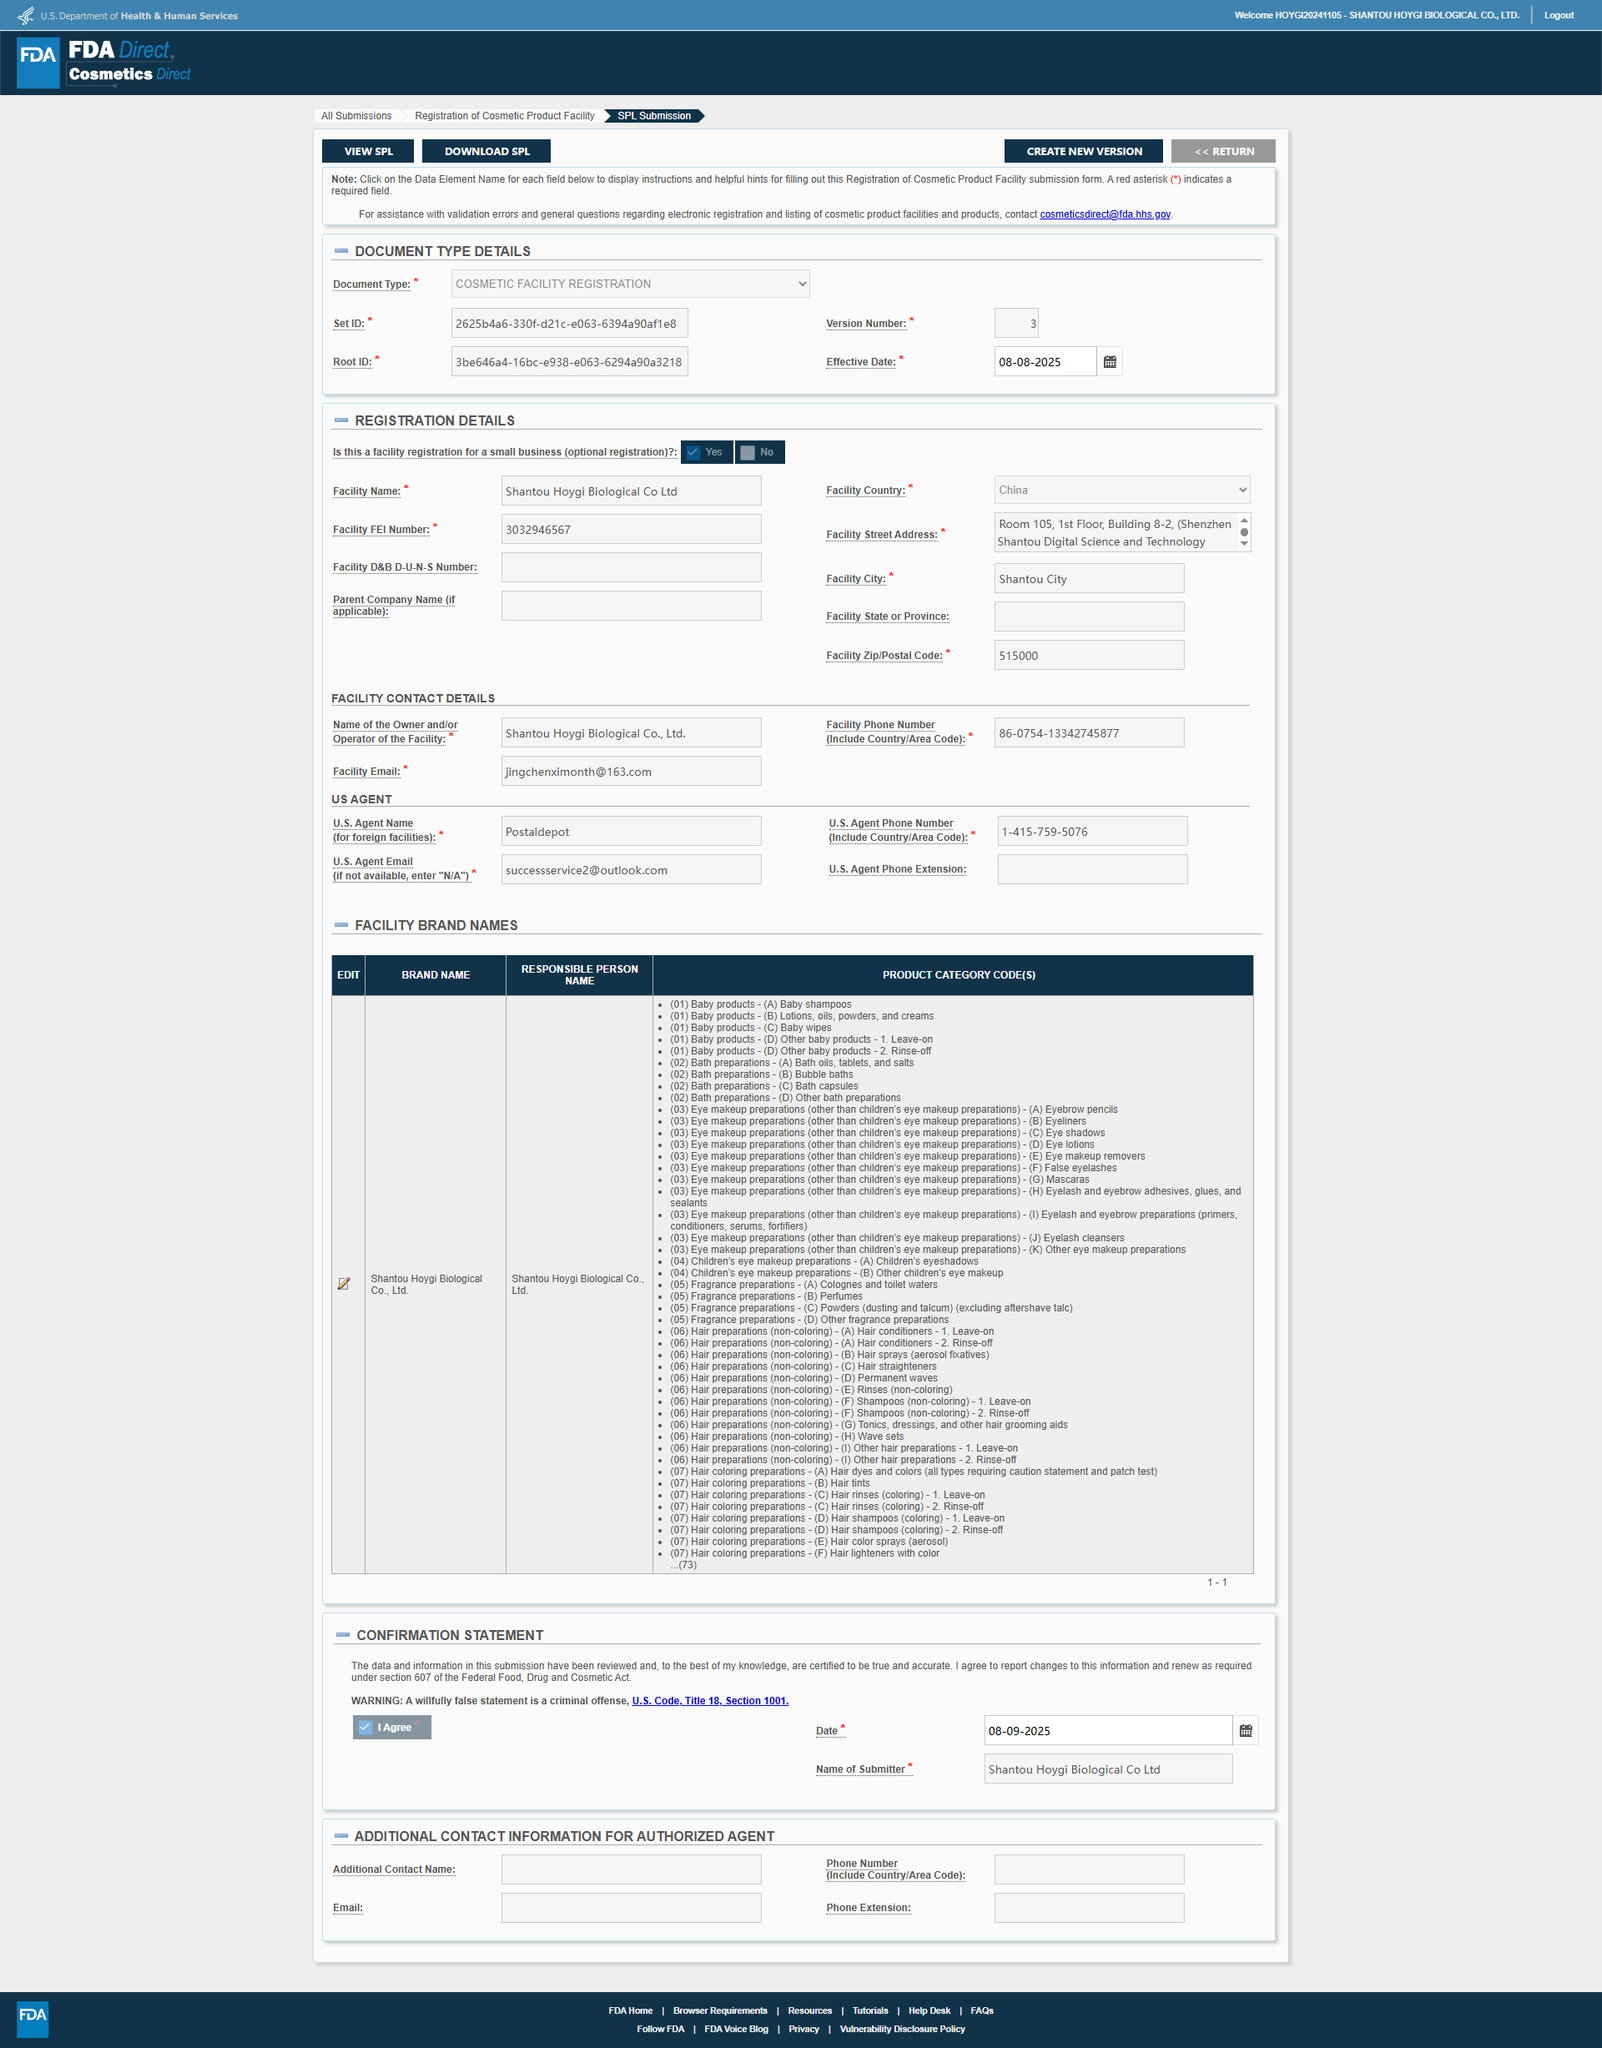Image resolution: width=1602 pixels, height=2048 pixels.
Task: Open the confirmation Date calendar picker
Action: point(1245,1731)
